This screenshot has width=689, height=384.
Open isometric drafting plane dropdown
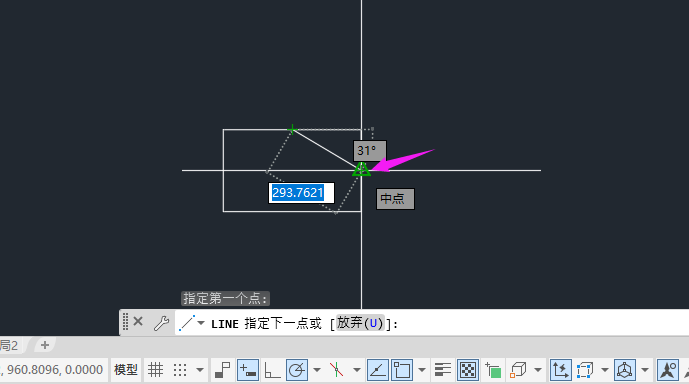(357, 370)
